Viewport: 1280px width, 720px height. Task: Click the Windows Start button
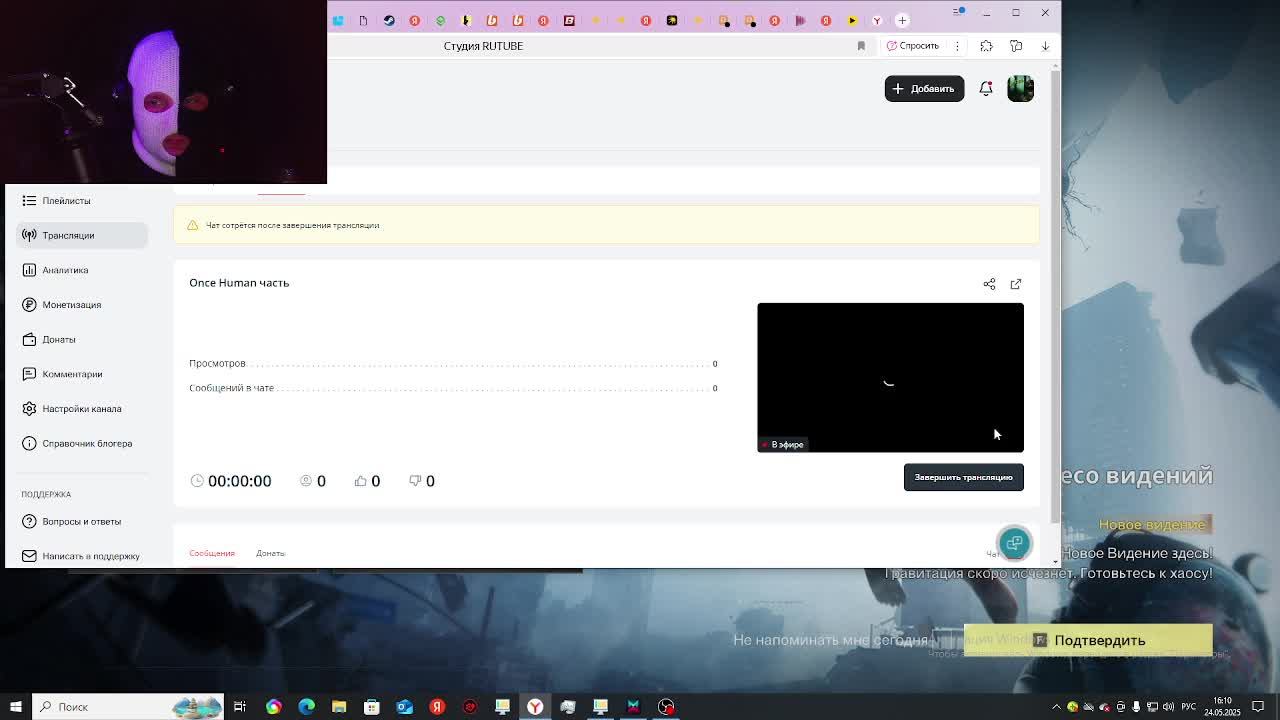pyautogui.click(x=15, y=707)
